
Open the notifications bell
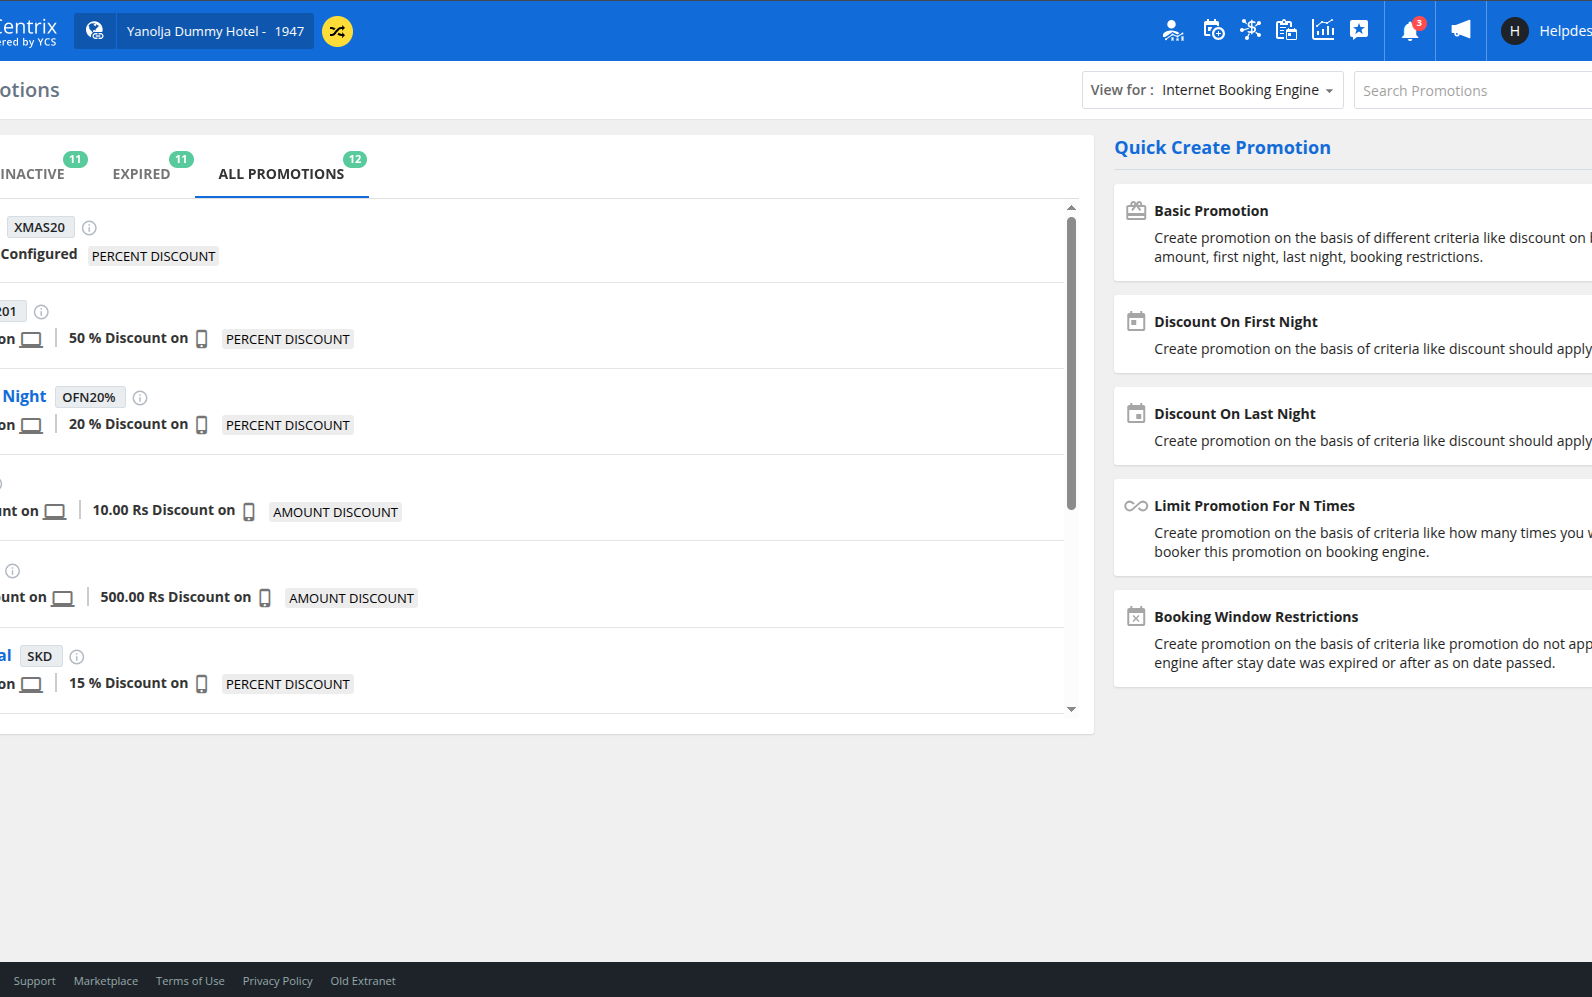[1410, 31]
